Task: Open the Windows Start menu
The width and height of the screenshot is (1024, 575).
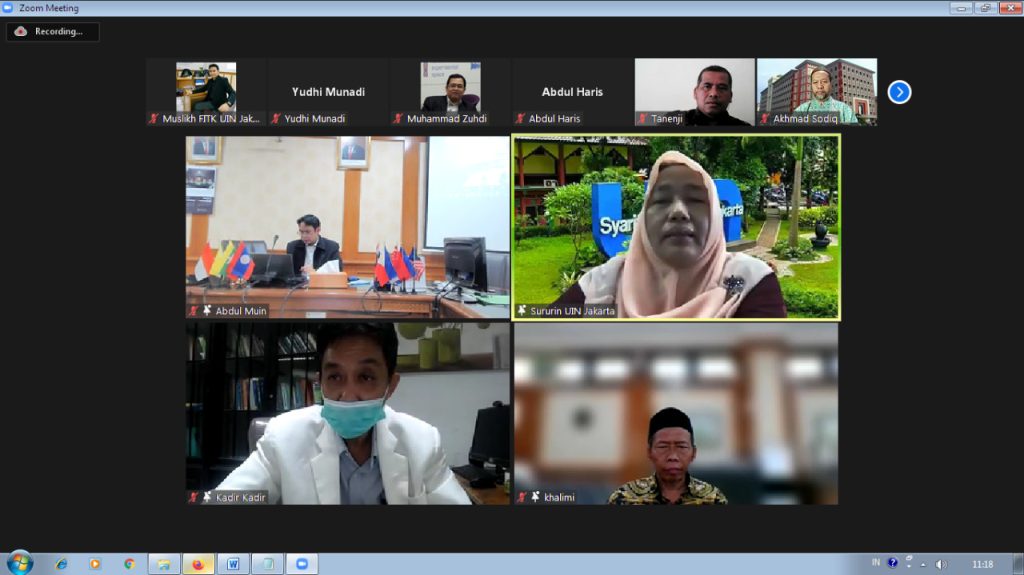Action: click(x=19, y=563)
